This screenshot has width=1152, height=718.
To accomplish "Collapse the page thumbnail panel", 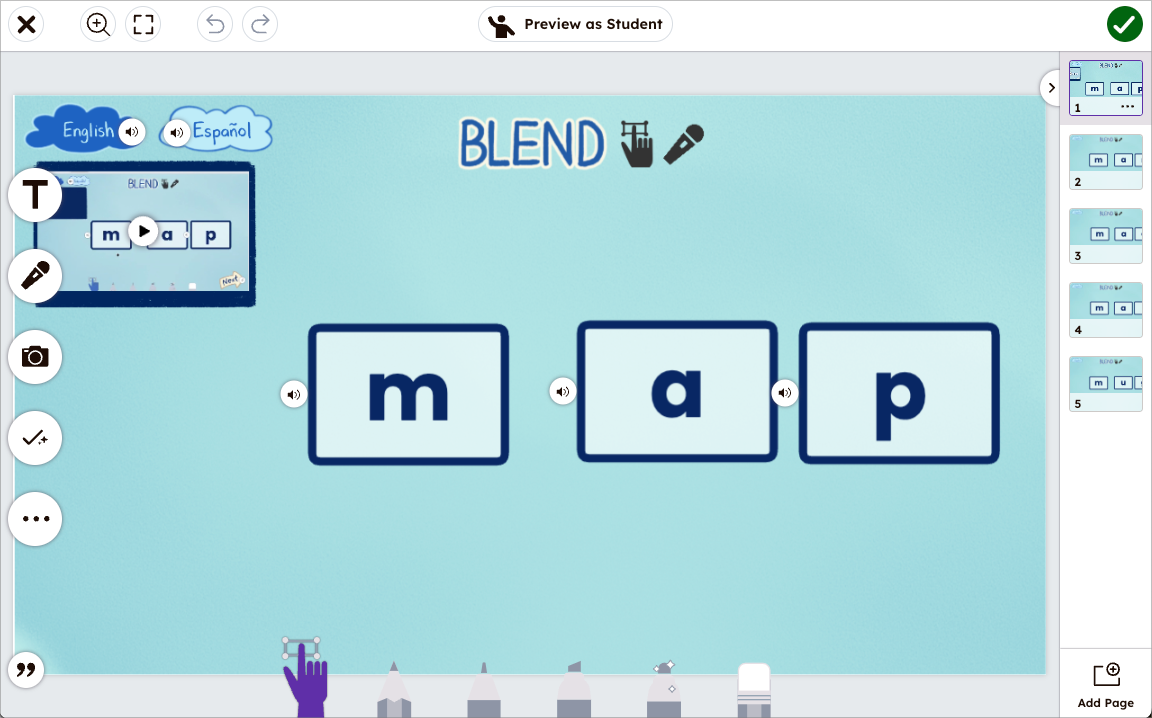I will tap(1051, 88).
